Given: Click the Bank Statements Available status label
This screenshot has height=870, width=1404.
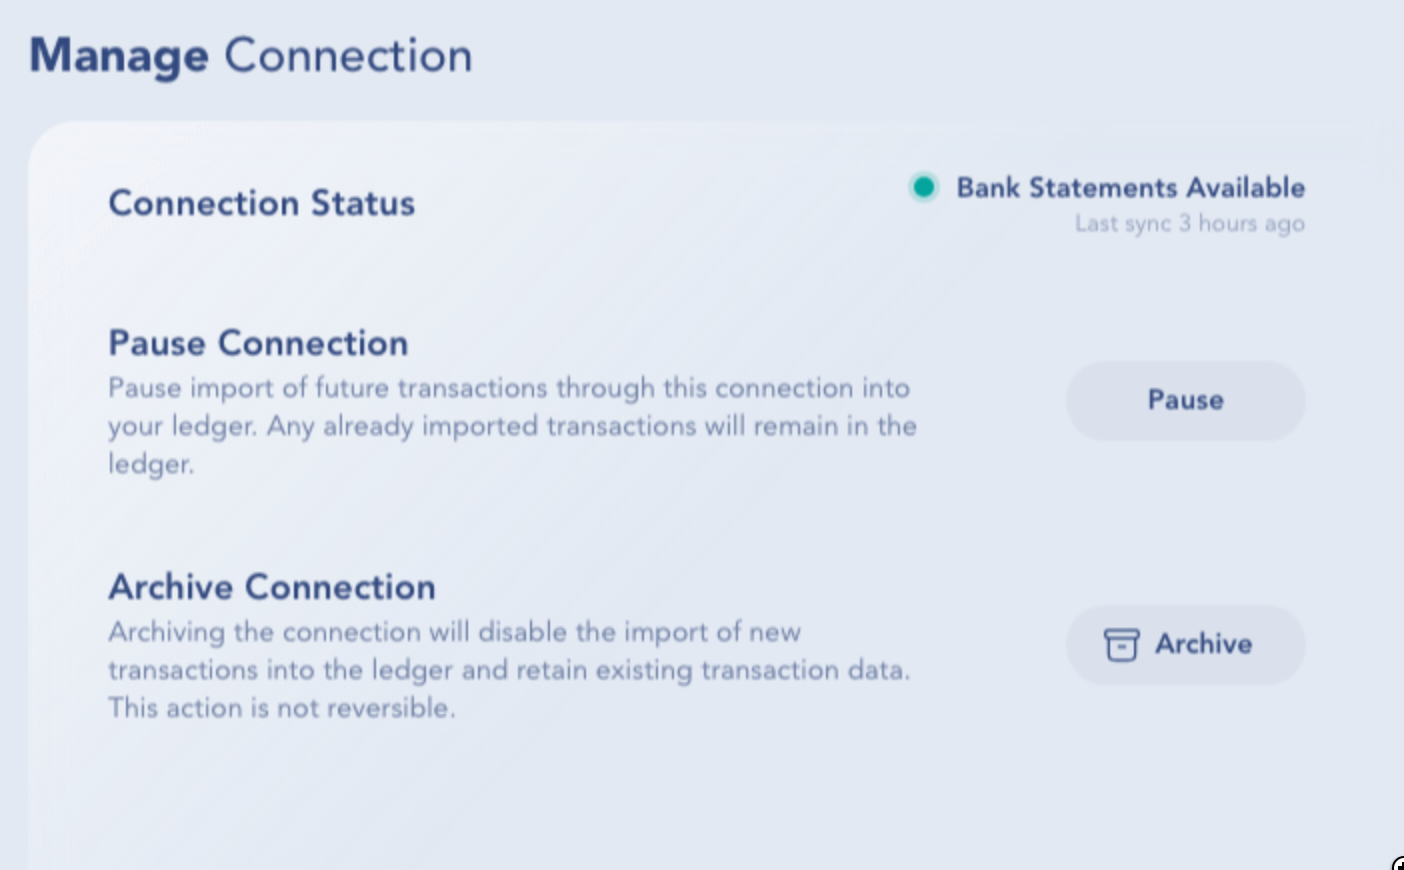Looking at the screenshot, I should (x=1130, y=188).
